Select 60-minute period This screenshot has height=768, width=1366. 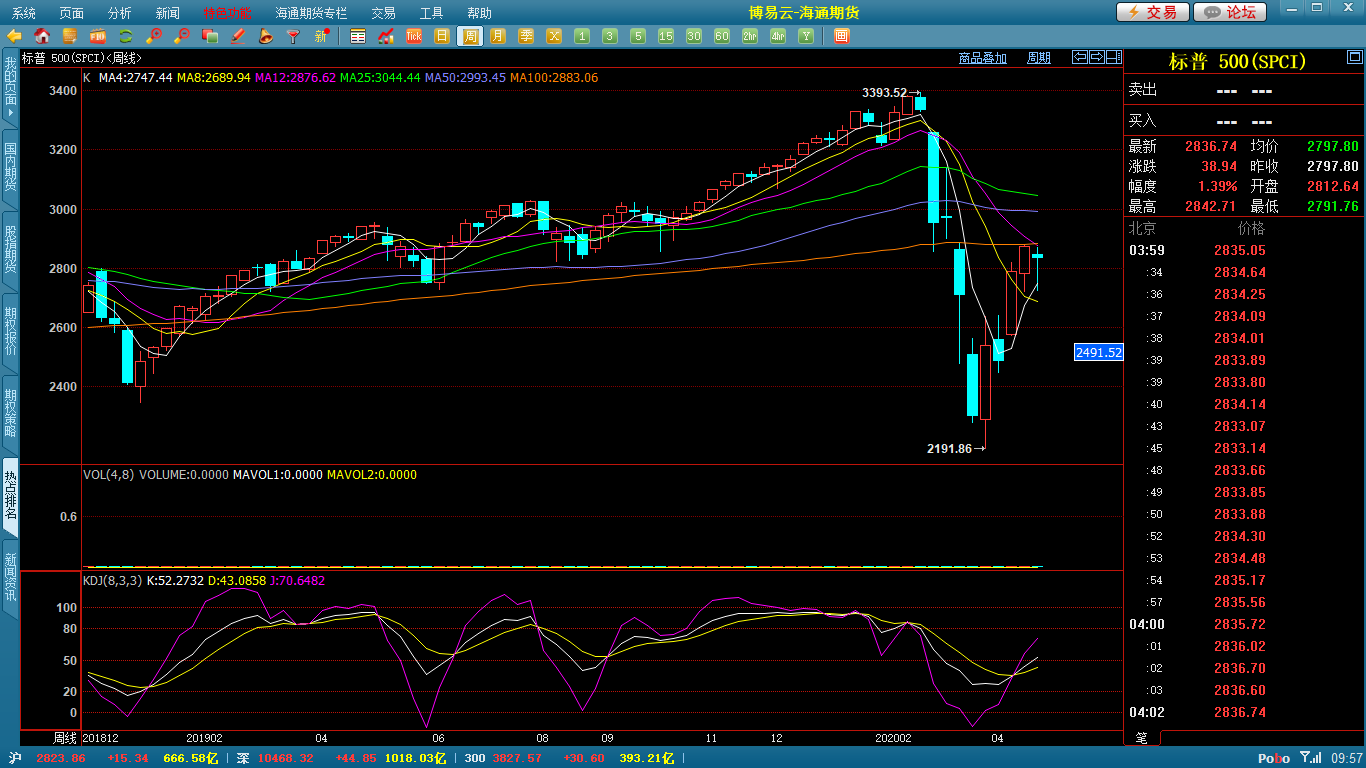(x=722, y=36)
